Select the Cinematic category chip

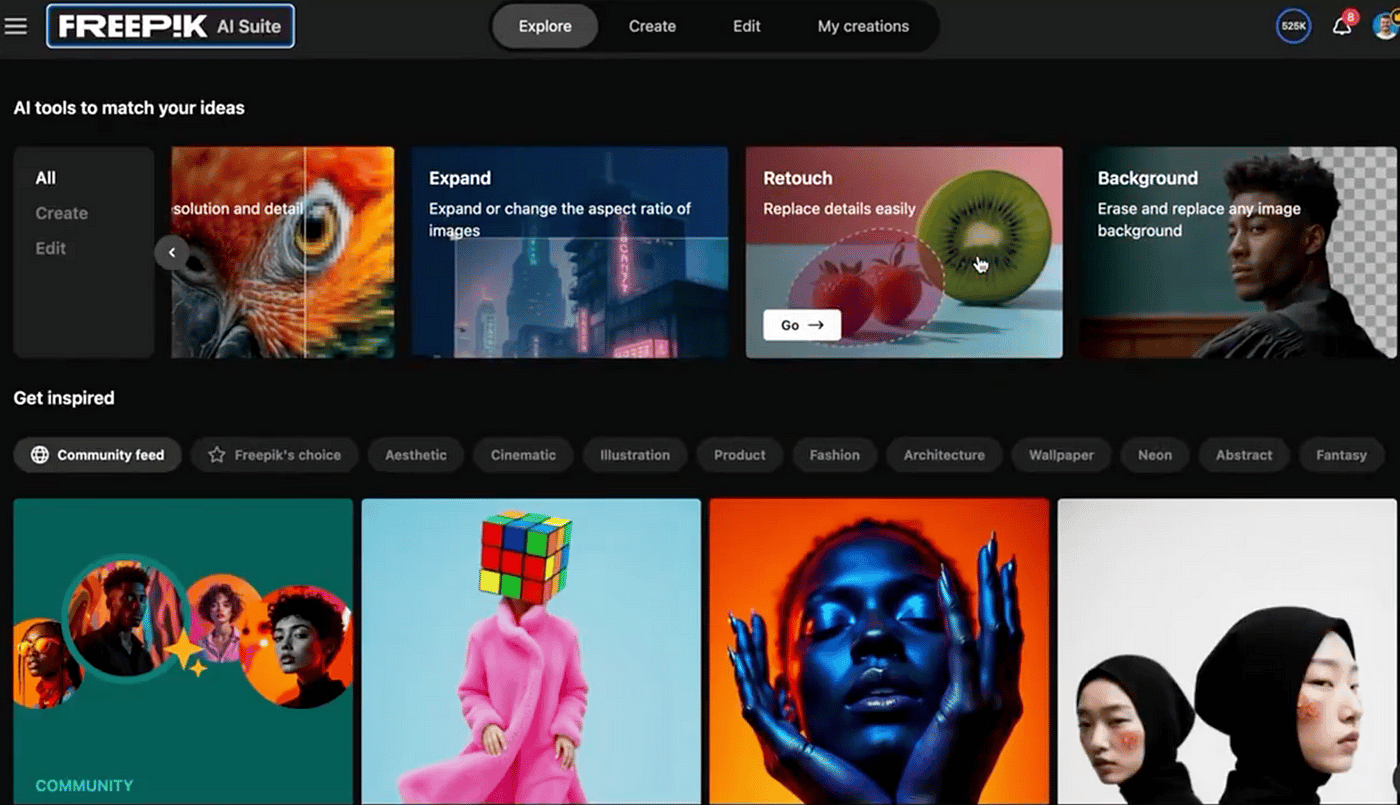click(523, 455)
